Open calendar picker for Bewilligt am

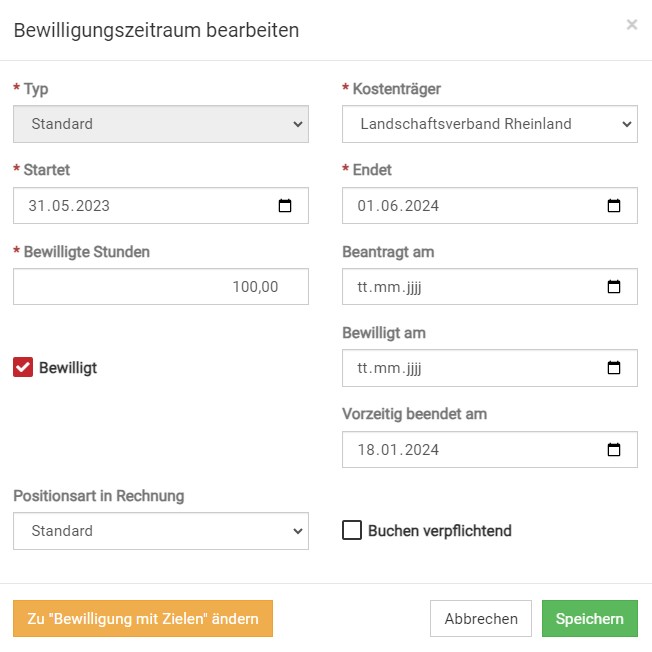click(614, 368)
